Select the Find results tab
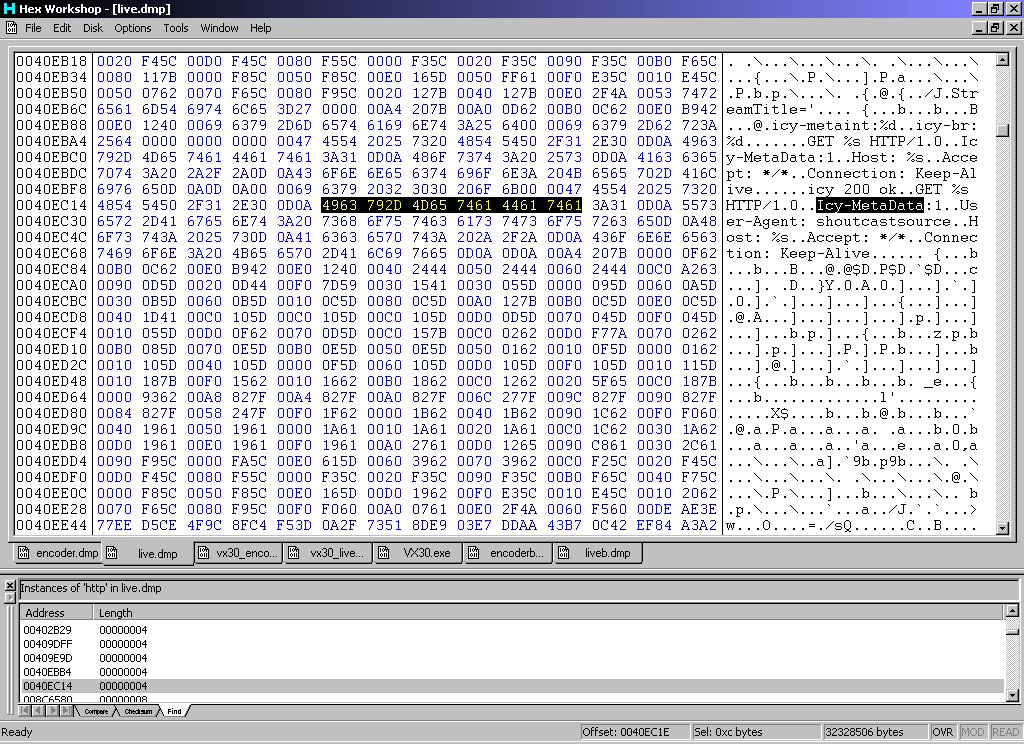The height and width of the screenshot is (744, 1024). point(174,711)
